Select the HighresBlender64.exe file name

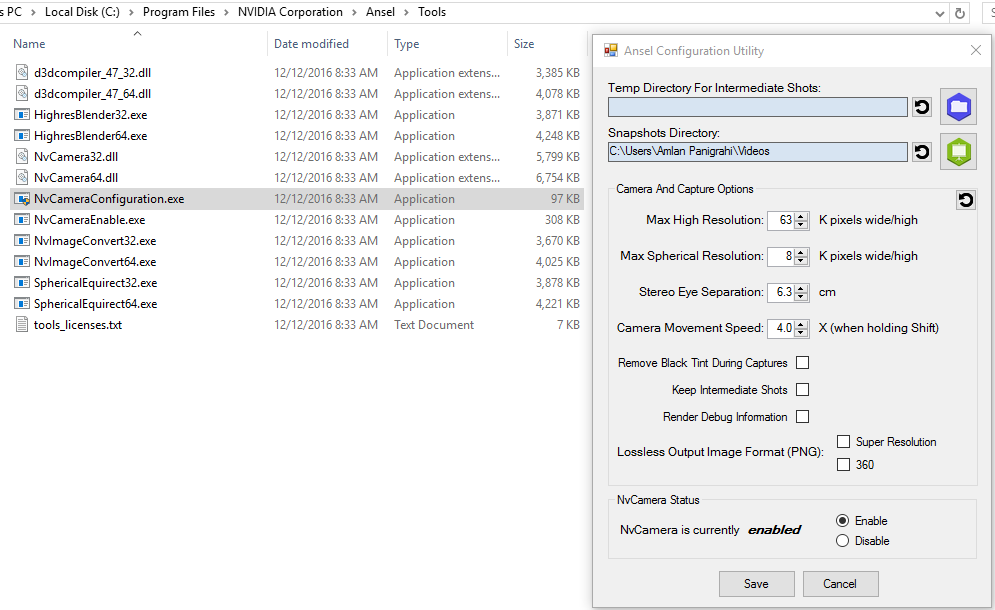point(91,136)
